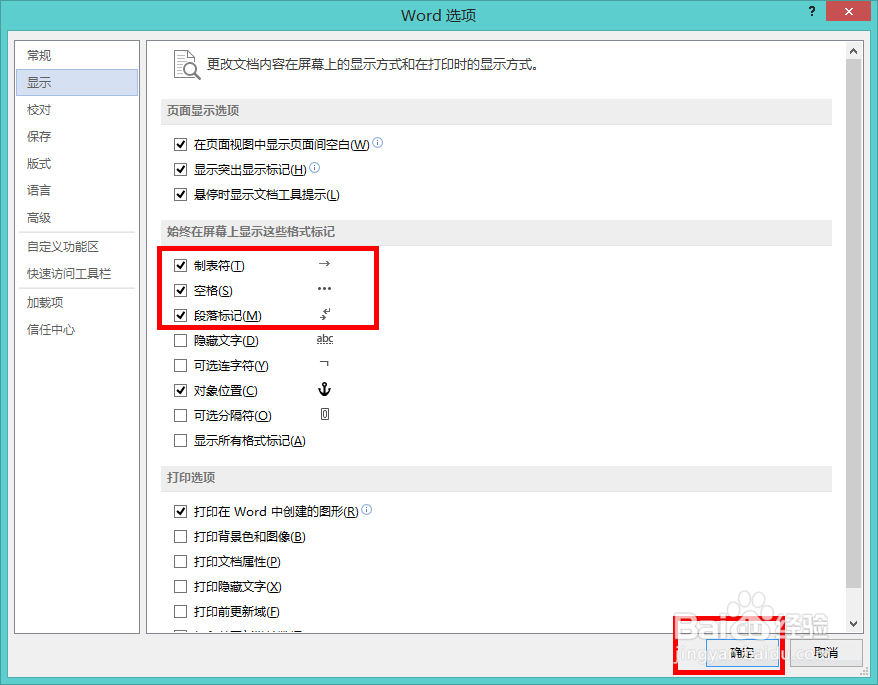Screen dimensions: 878x685
Task: Close the Word 选项 dialog
Action: pos(848,11)
